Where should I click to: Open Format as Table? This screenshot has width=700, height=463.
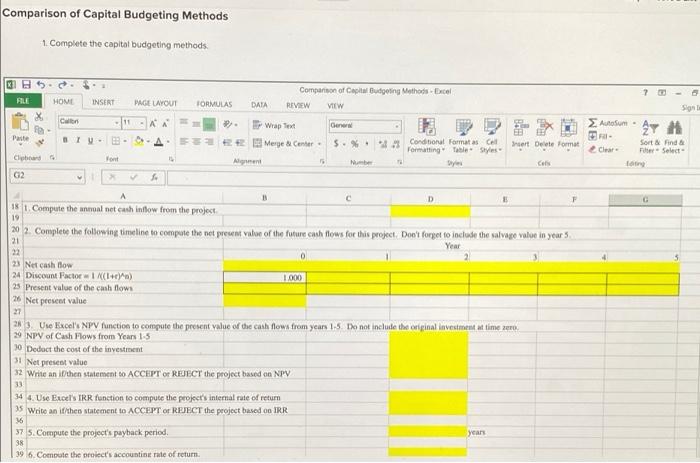pos(463,136)
